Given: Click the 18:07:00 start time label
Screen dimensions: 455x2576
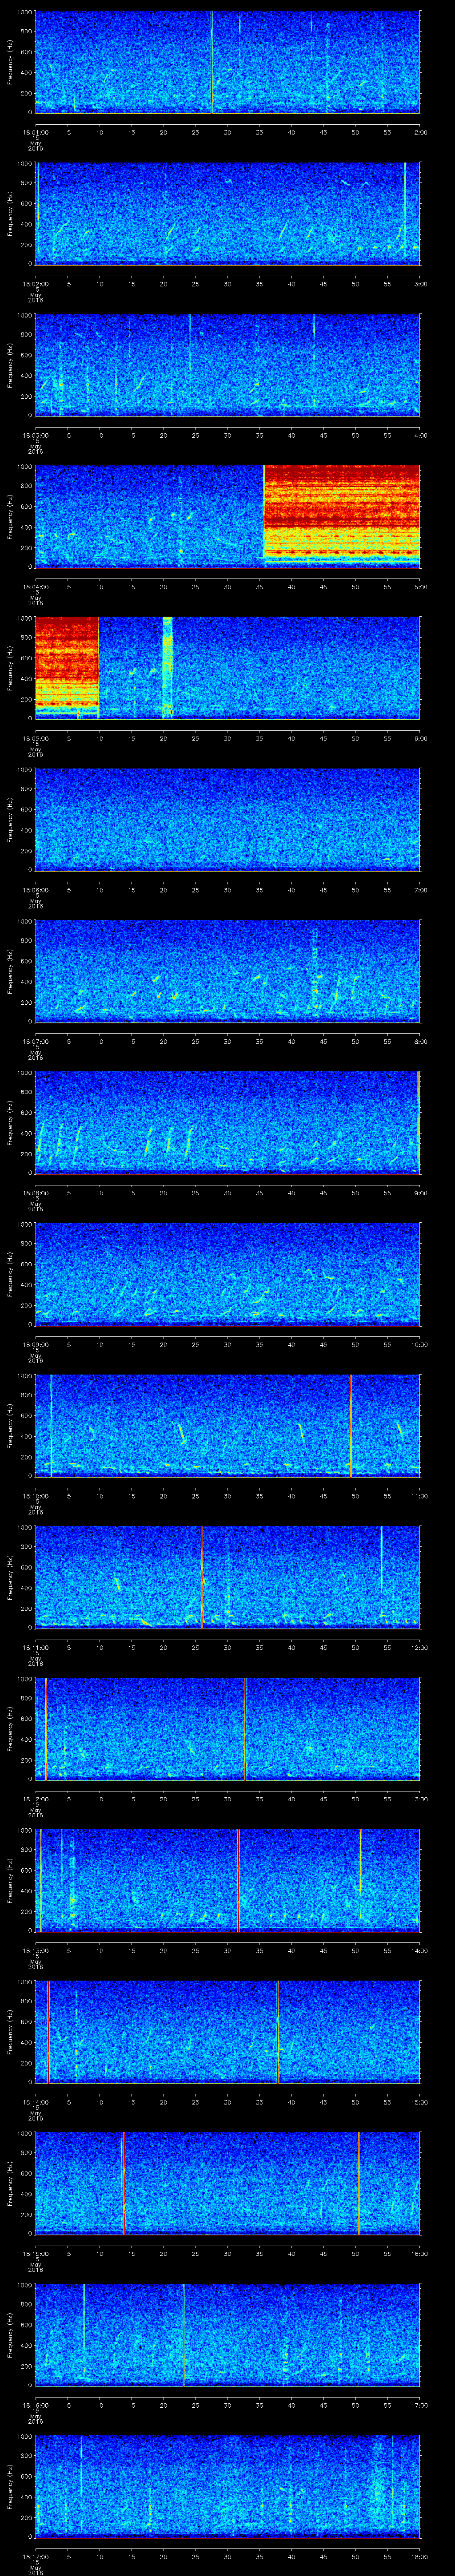Looking at the screenshot, I should click(35, 1042).
